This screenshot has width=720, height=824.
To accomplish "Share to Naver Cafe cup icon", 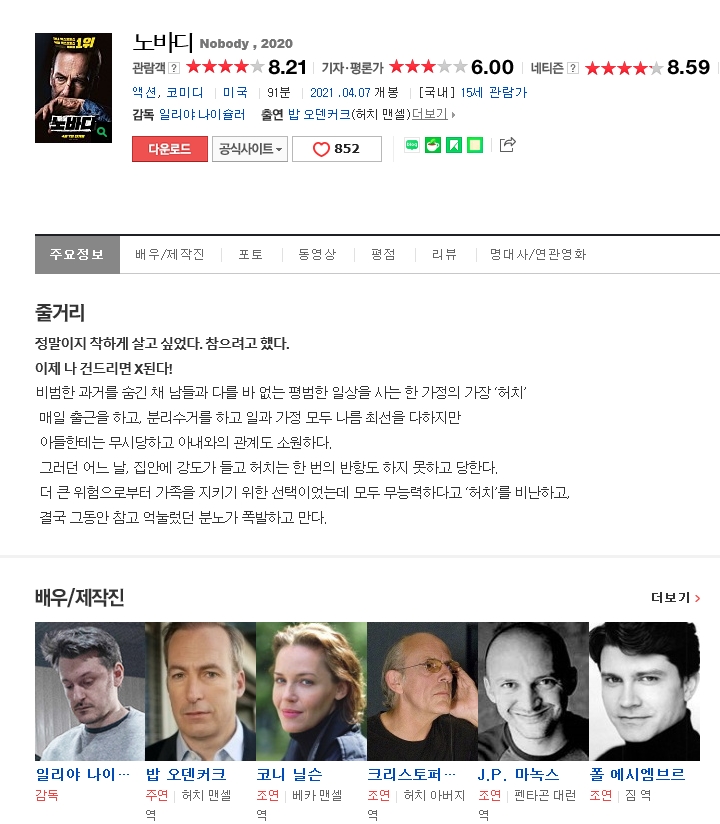I will pyautogui.click(x=433, y=145).
